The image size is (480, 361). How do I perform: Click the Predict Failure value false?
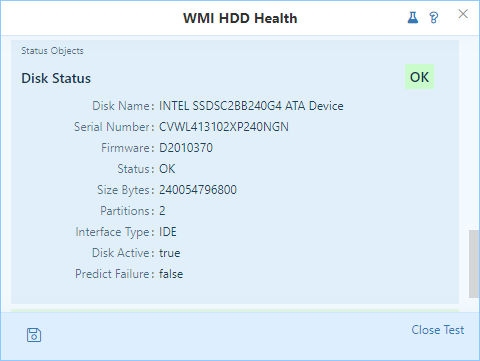click(x=171, y=274)
